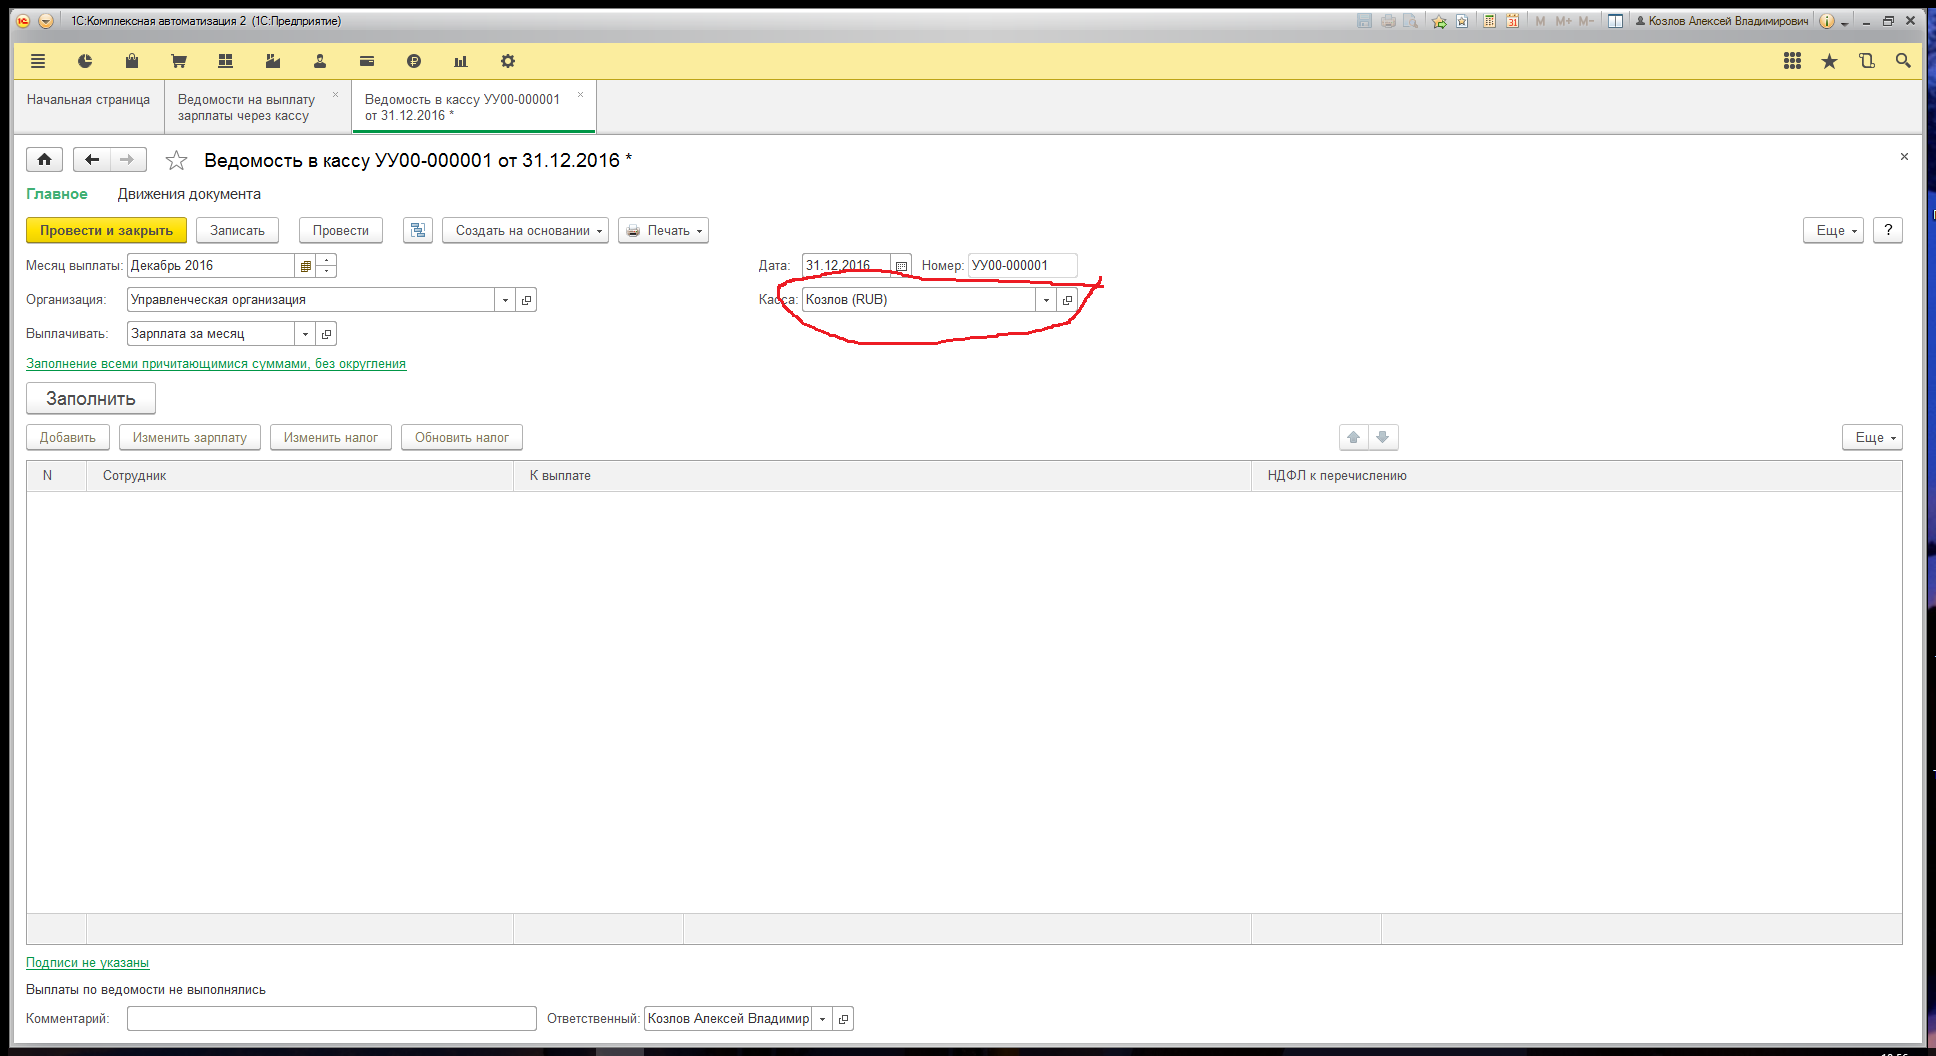Move row down with arrow icon
This screenshot has height=1056, width=1936.
click(x=1383, y=438)
